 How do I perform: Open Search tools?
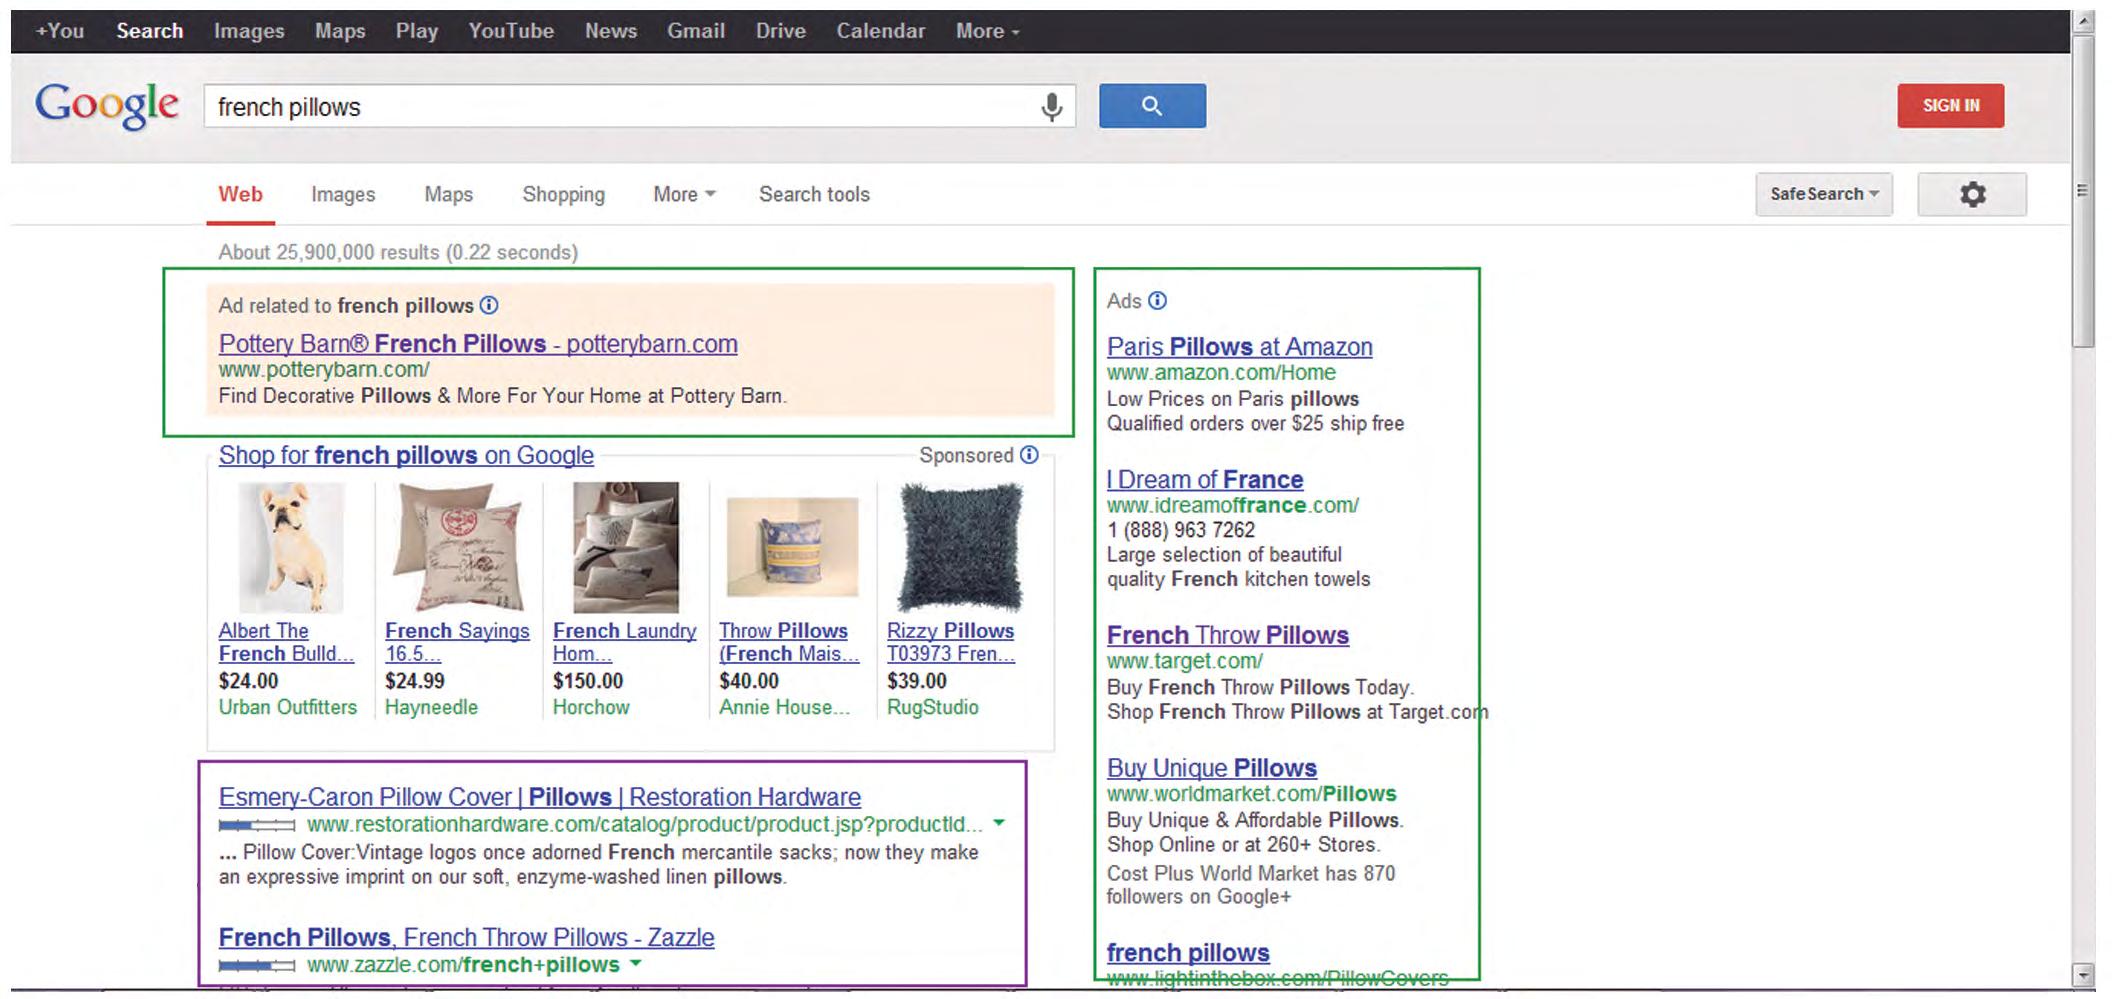[814, 194]
